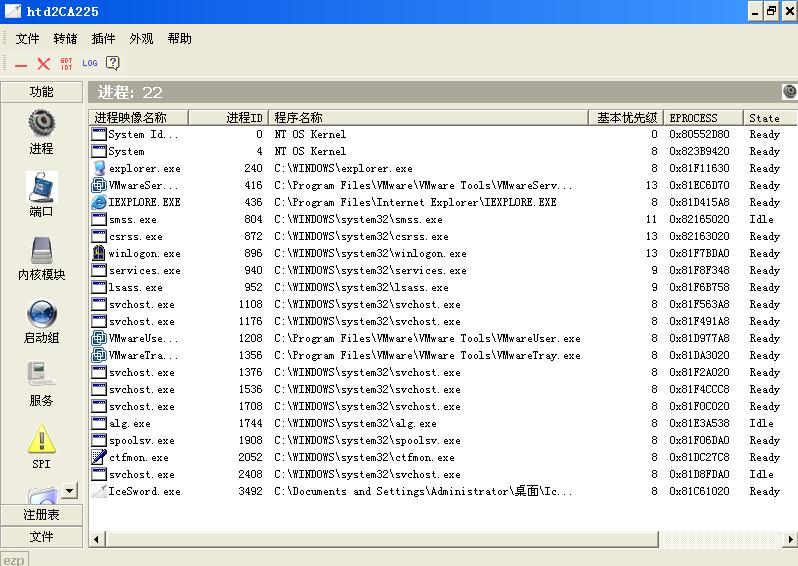Image resolution: width=798 pixels, height=566 pixels.
Task: Click the path C:\WINDOWS\system32\ctfmon.exe
Action: 364,458
